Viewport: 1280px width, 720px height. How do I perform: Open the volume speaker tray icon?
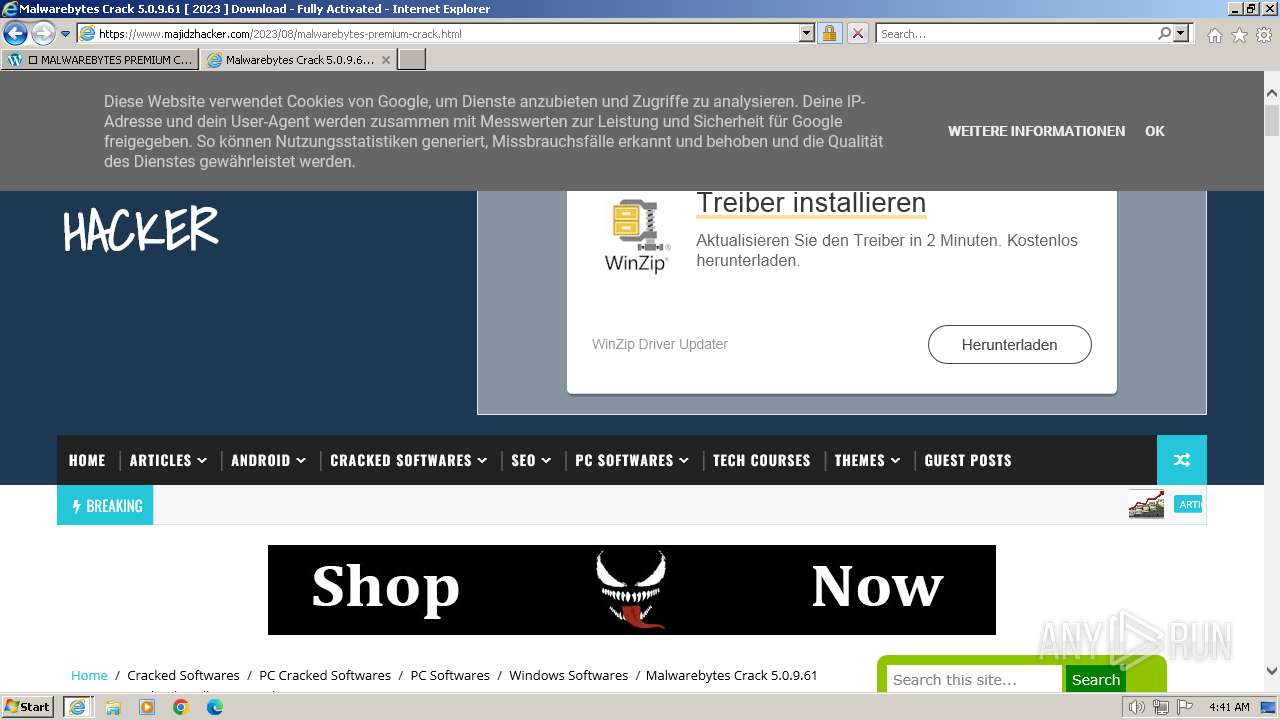(1136, 707)
